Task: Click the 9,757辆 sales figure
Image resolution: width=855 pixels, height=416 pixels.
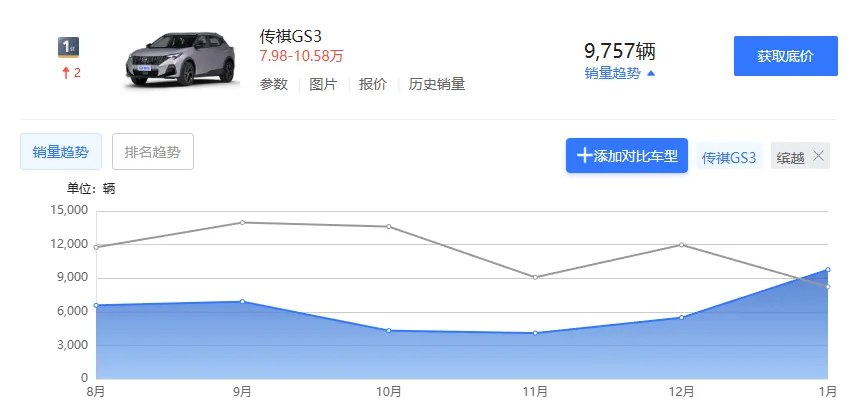Action: [620, 52]
